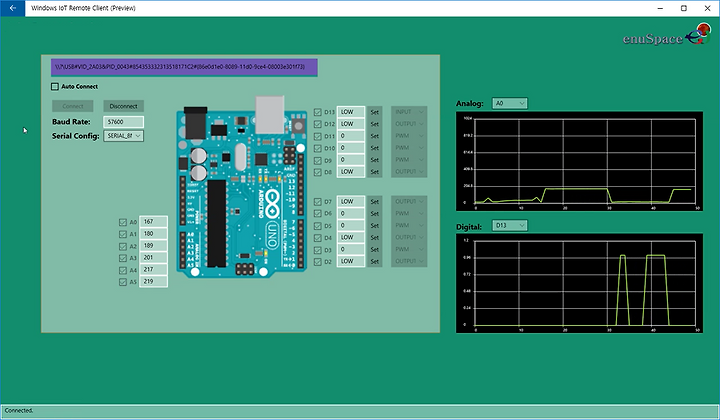Viewport: 720px width, 420px height.
Task: Click the Connected status bar text
Action: pyautogui.click(x=19, y=410)
